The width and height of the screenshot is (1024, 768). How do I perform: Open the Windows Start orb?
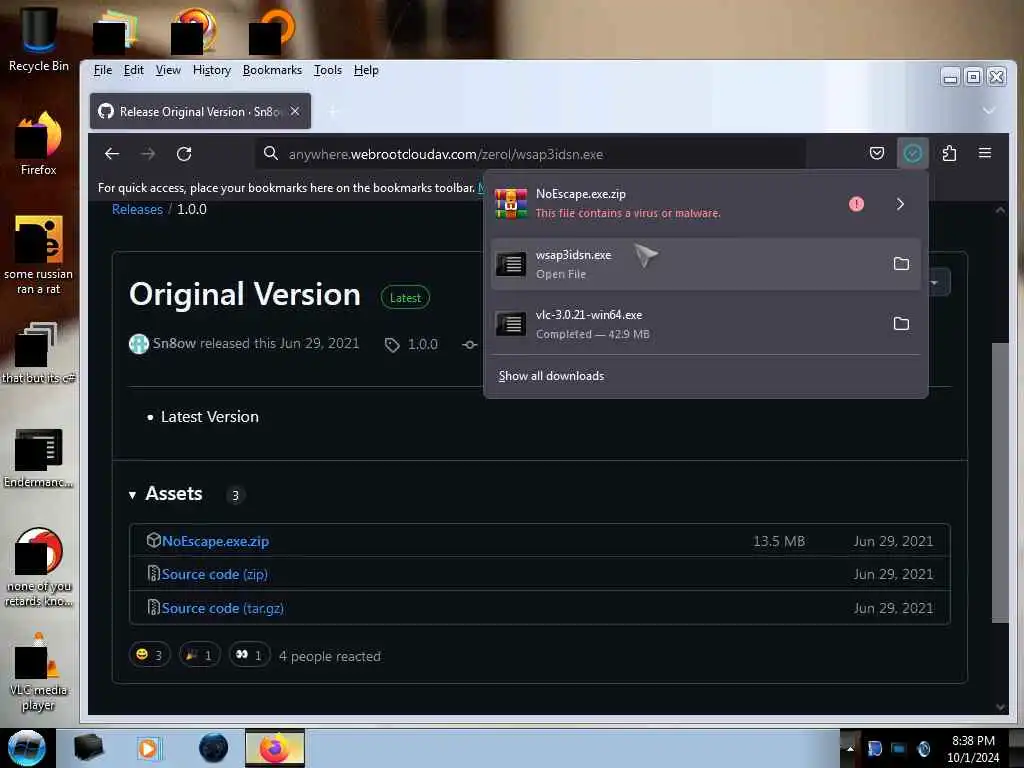tap(27, 748)
